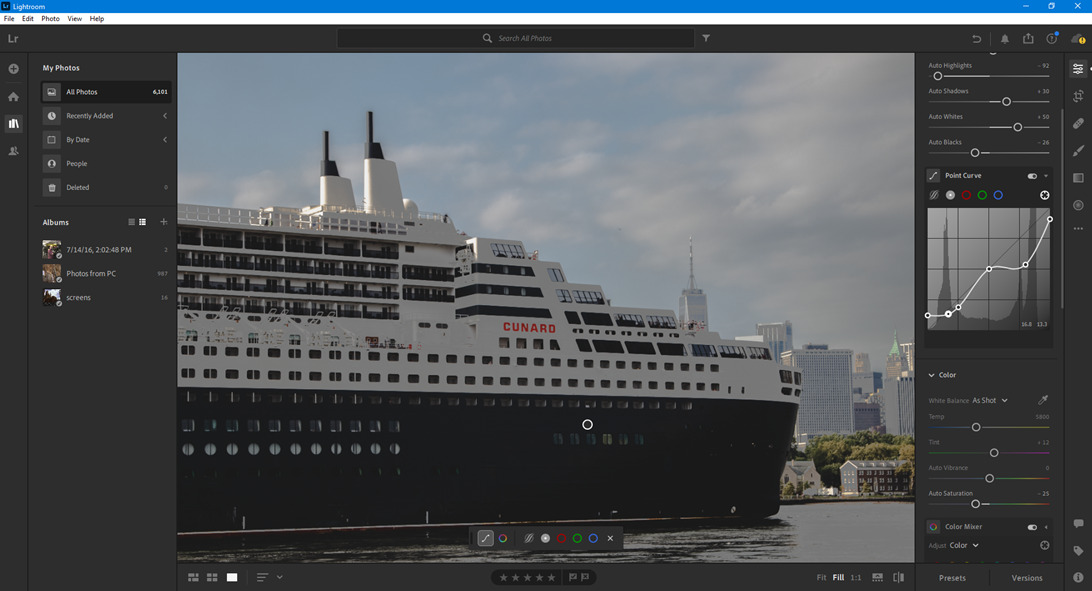1092x591 pixels.
Task: Set zoom to Fill
Action: click(838, 577)
